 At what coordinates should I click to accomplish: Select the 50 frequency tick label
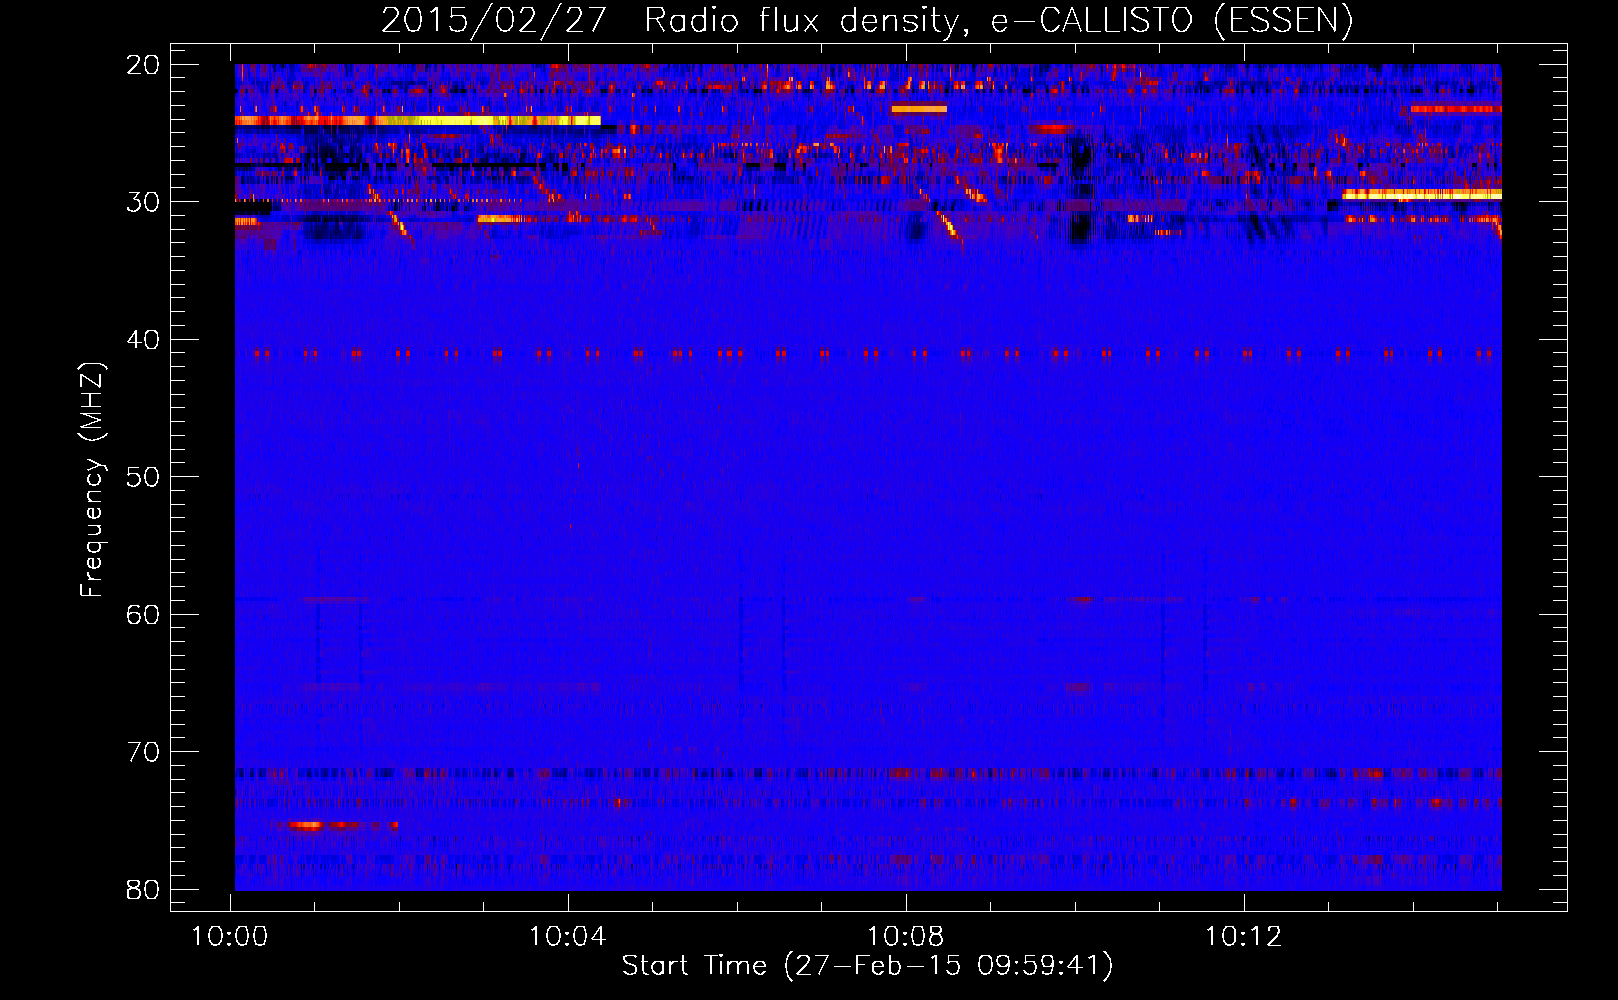[x=144, y=477]
